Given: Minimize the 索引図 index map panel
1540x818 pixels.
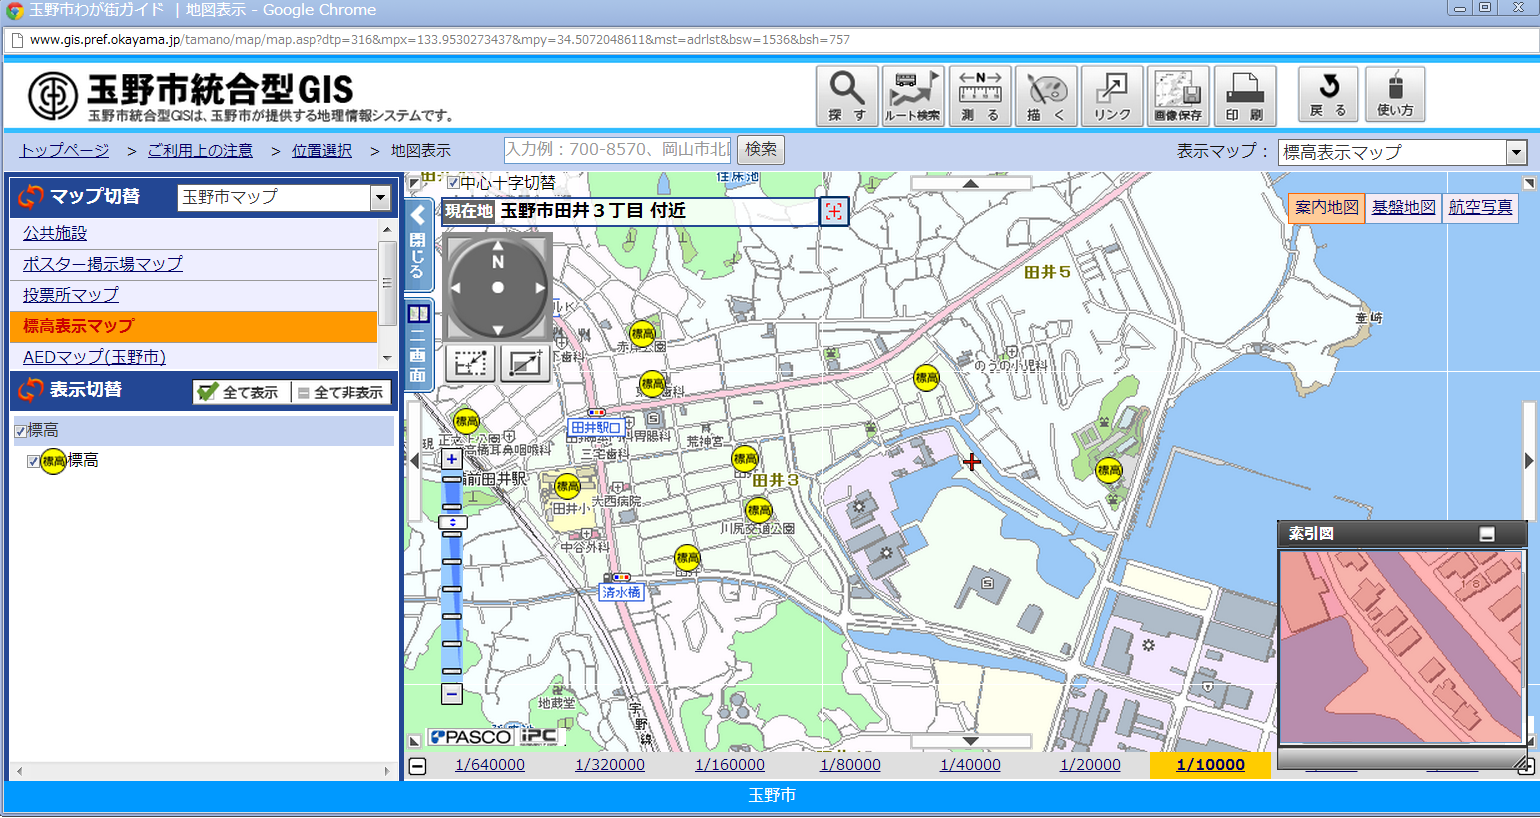Looking at the screenshot, I should (1487, 535).
